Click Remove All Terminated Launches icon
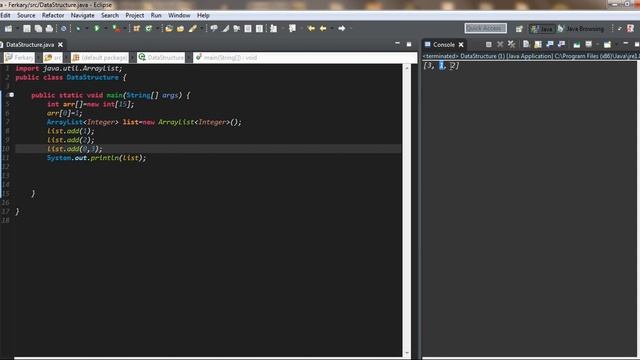 (x=511, y=44)
